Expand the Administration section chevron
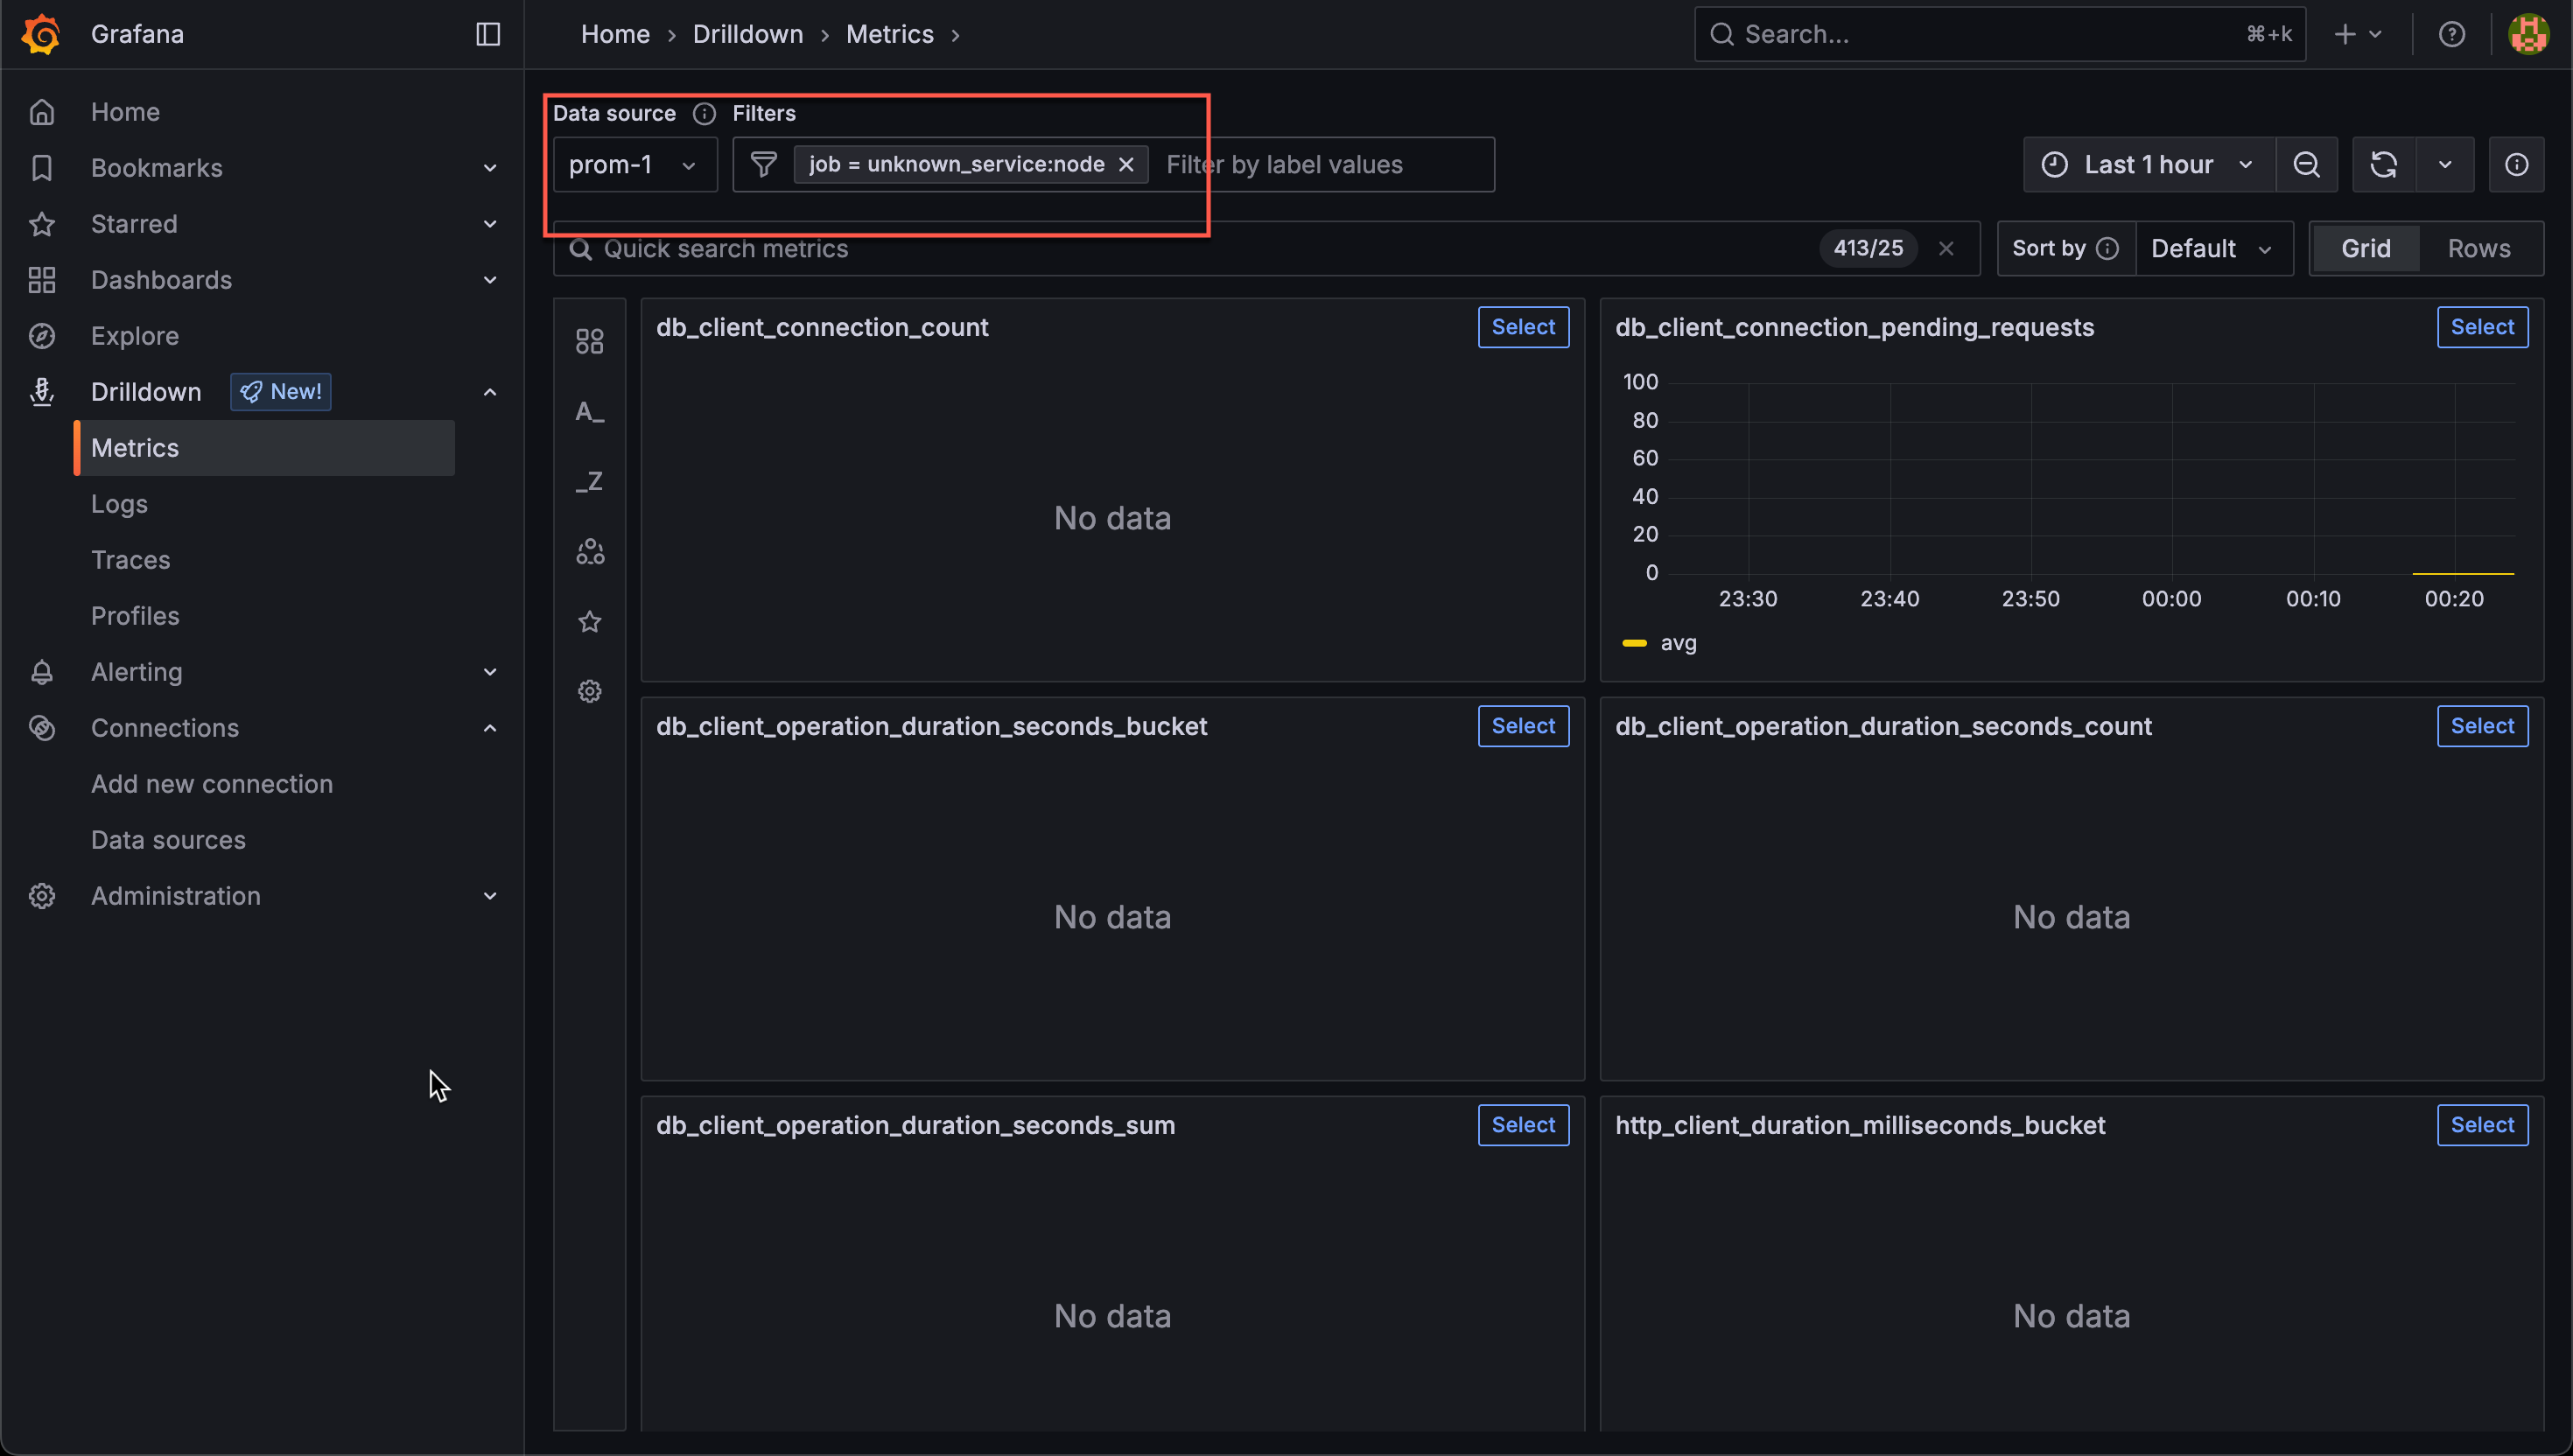 [x=490, y=896]
